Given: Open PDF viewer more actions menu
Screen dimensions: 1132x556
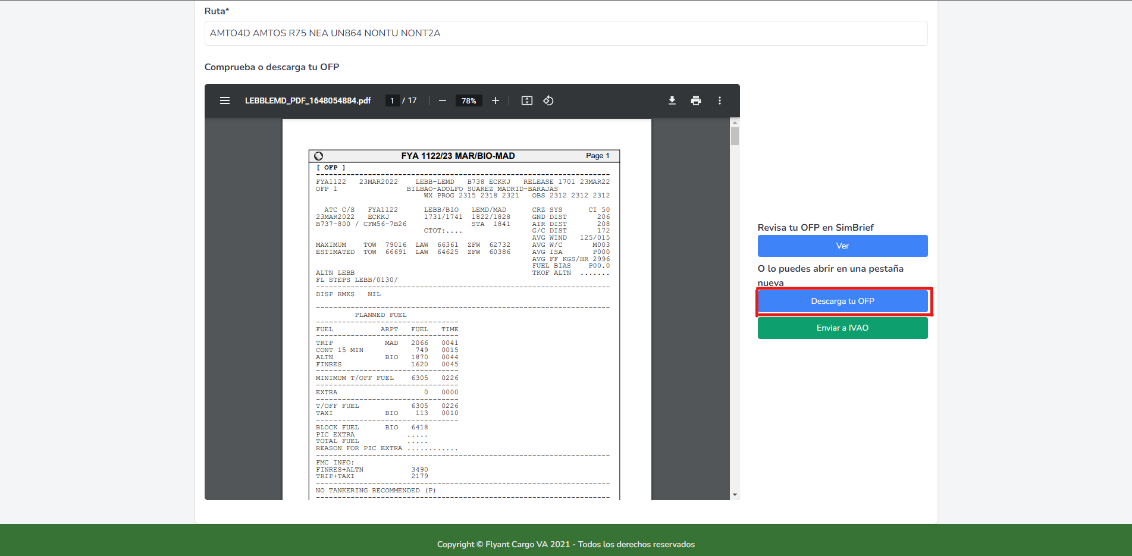Looking at the screenshot, I should point(720,101).
